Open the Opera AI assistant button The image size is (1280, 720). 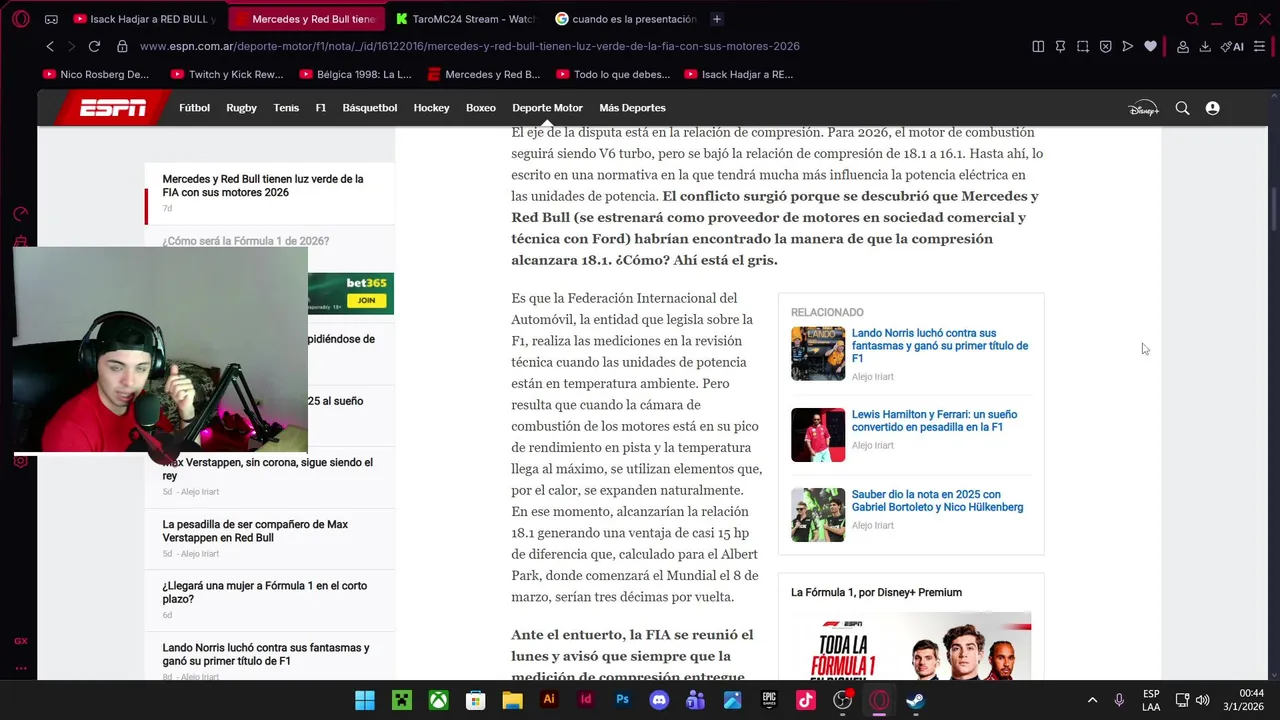(x=1232, y=46)
